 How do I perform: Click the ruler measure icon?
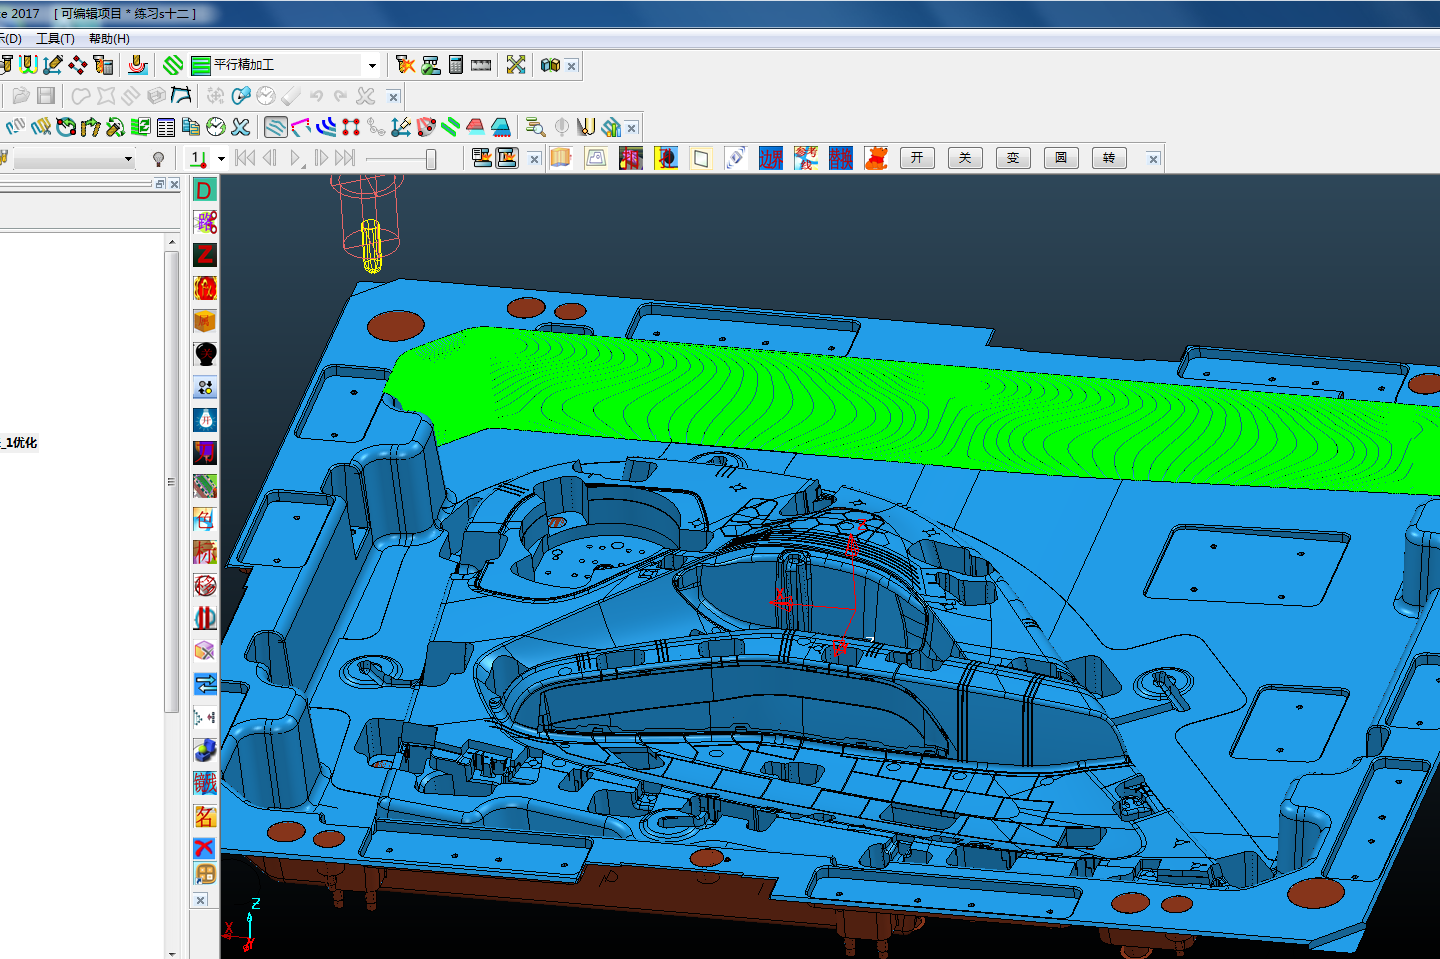(x=481, y=65)
